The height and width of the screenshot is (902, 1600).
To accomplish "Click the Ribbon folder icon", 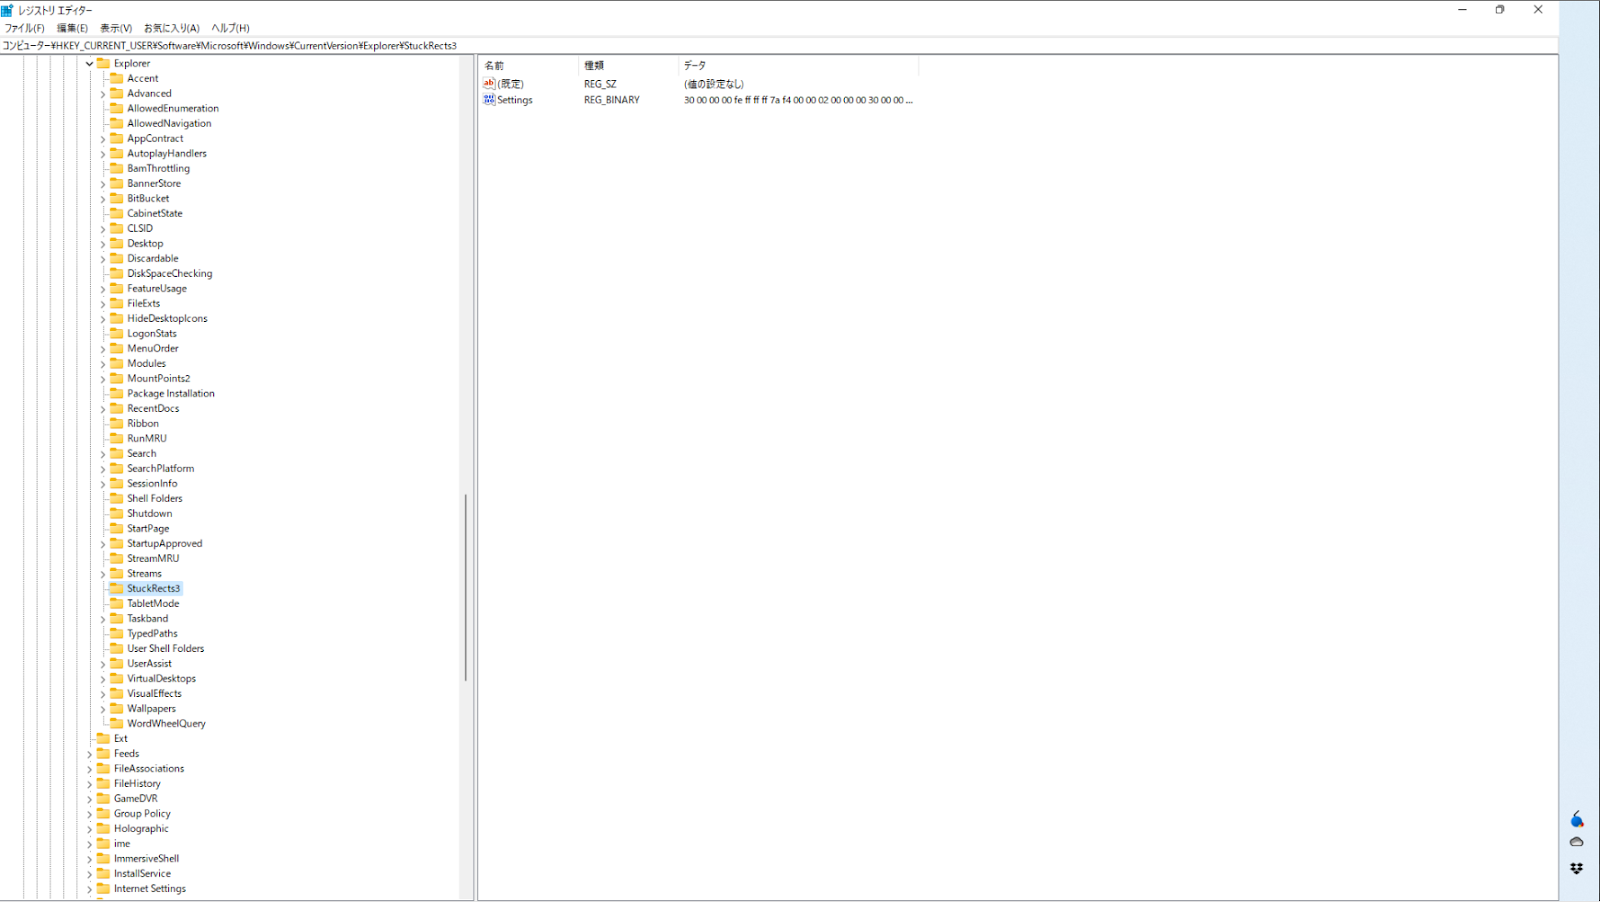I will pyautogui.click(x=117, y=423).
